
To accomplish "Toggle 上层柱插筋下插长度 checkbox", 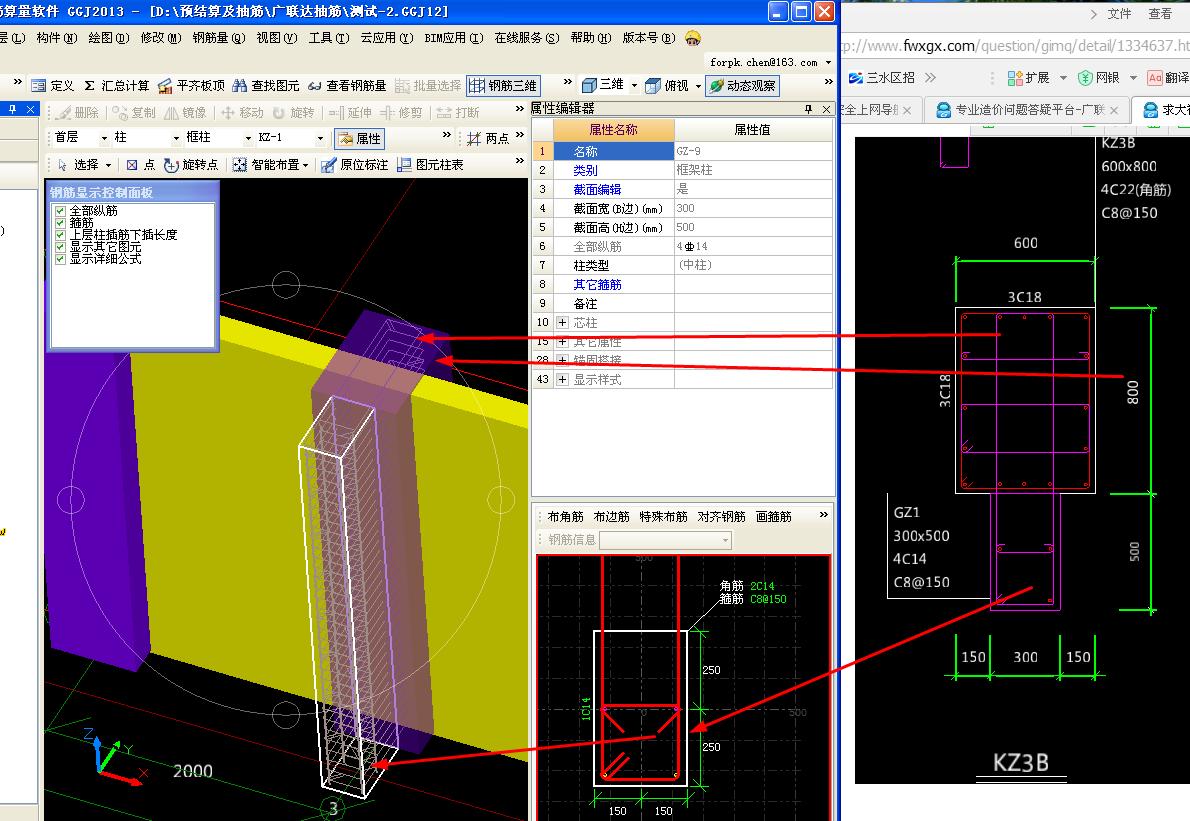I will pos(60,234).
